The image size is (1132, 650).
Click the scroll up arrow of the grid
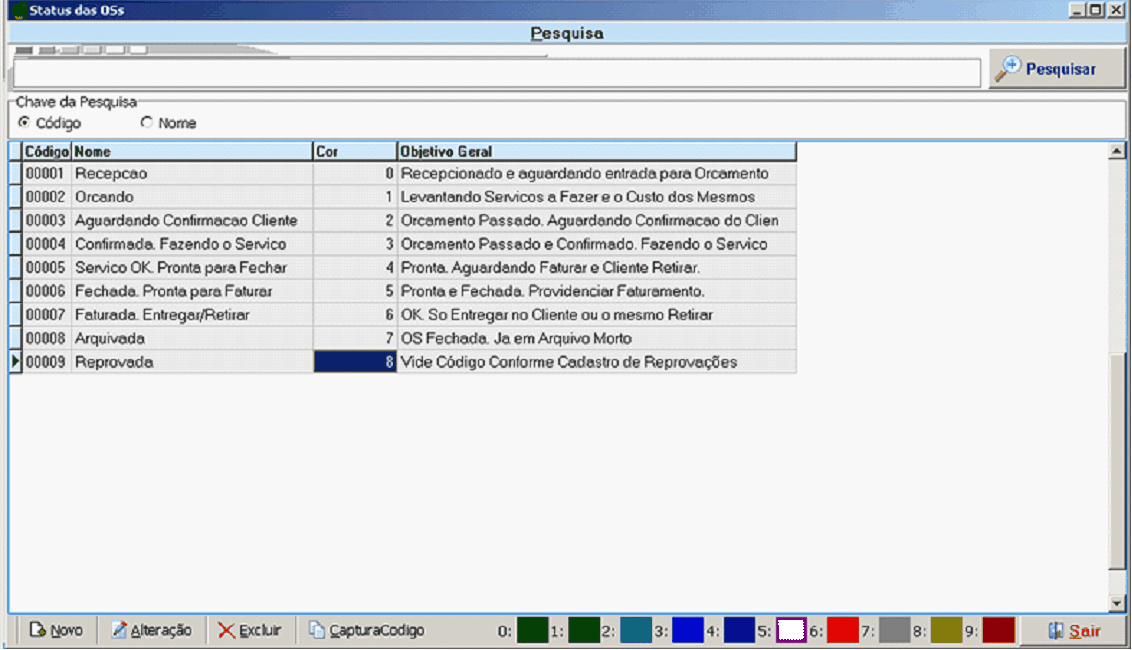1118,151
